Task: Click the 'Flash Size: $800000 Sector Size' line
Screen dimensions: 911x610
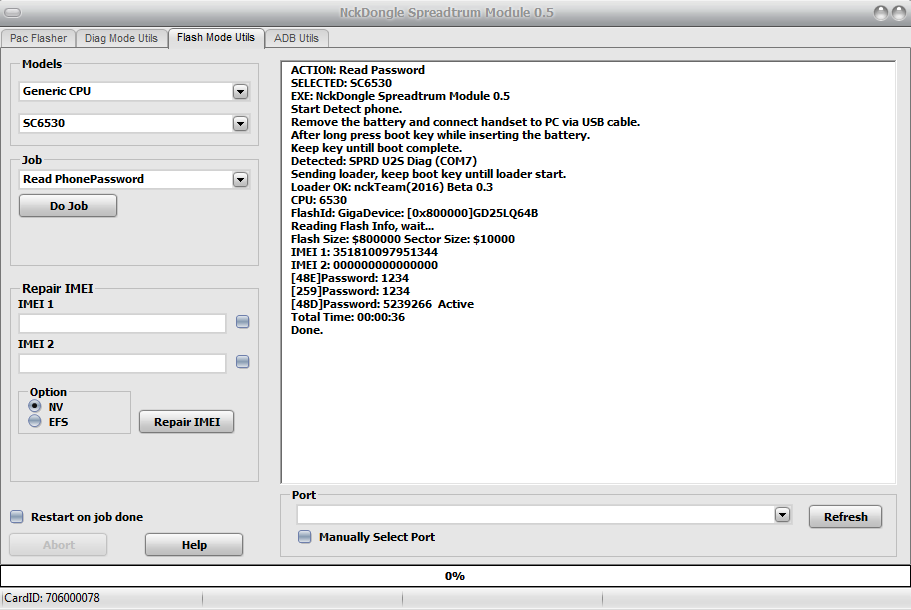Action: [403, 239]
